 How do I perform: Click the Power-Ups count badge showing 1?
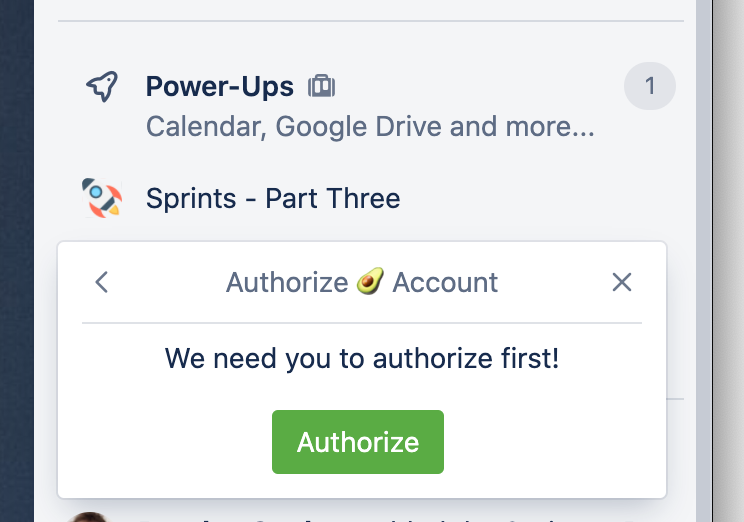click(650, 86)
